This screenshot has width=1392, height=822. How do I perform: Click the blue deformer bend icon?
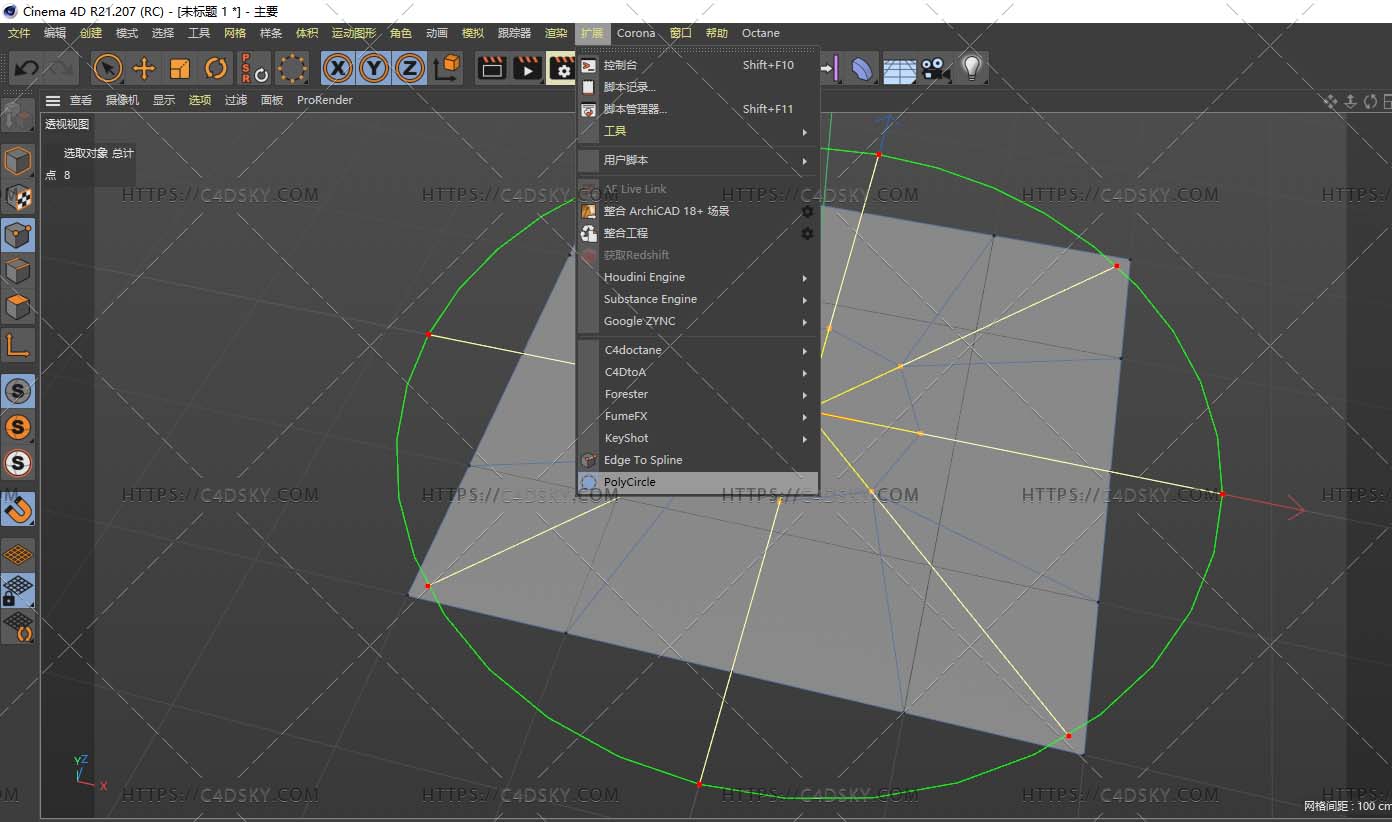(x=861, y=68)
